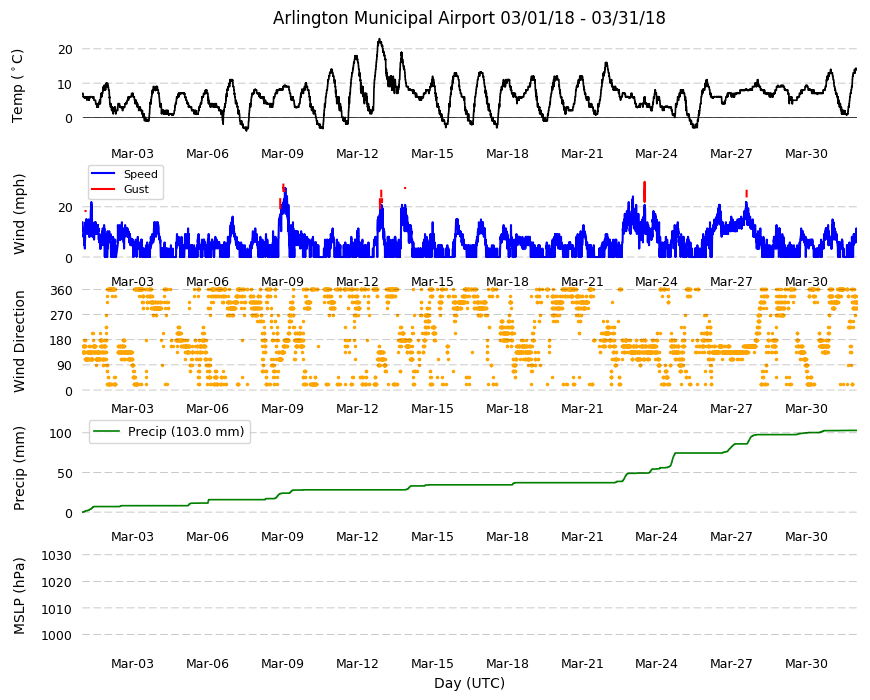Click the Precip (103.0 mm) legend label
The width and height of the screenshot is (870, 700).
coord(186,432)
